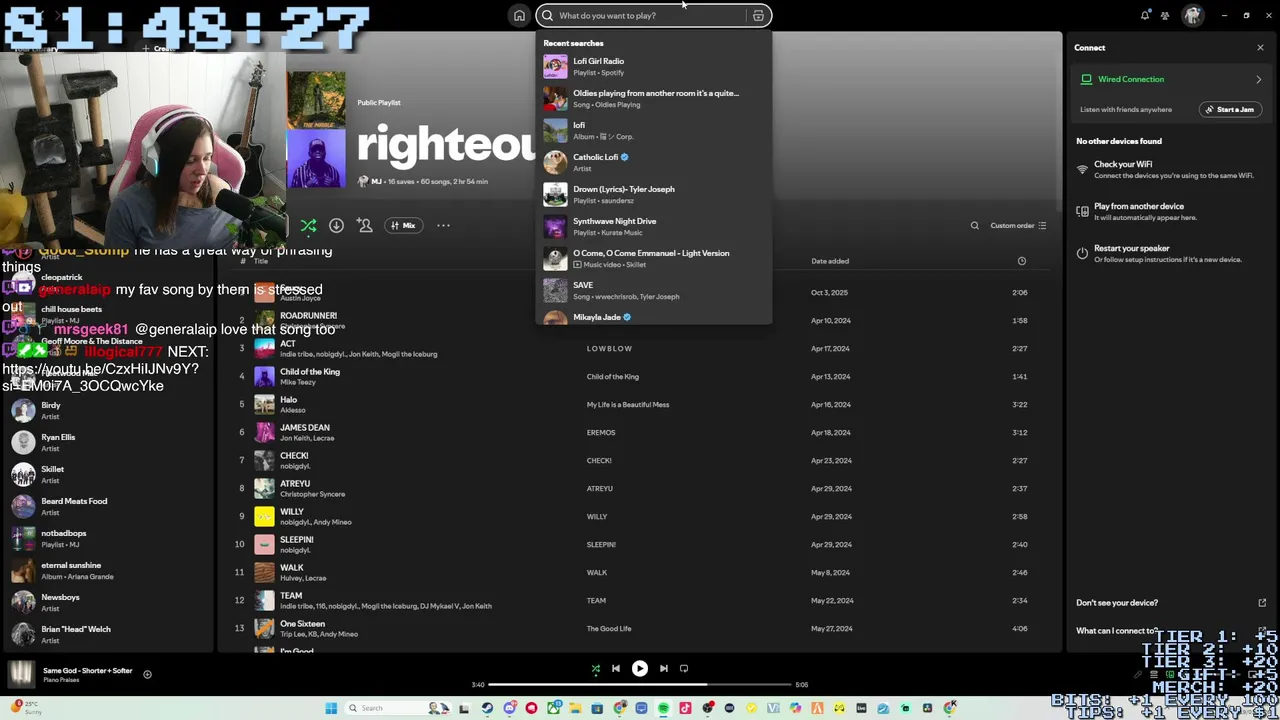Open the My Life is a Beautiful Mess album link
The height and width of the screenshot is (720, 1280).
(x=628, y=405)
